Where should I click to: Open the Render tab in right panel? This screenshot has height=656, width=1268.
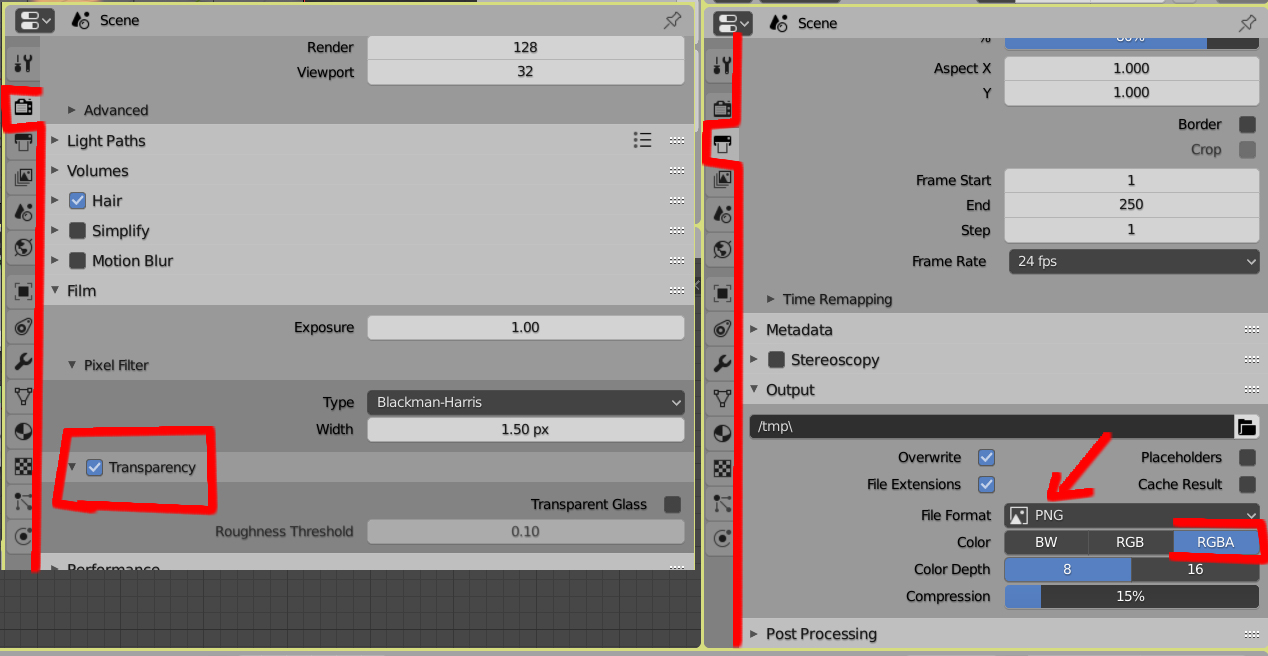(724, 108)
